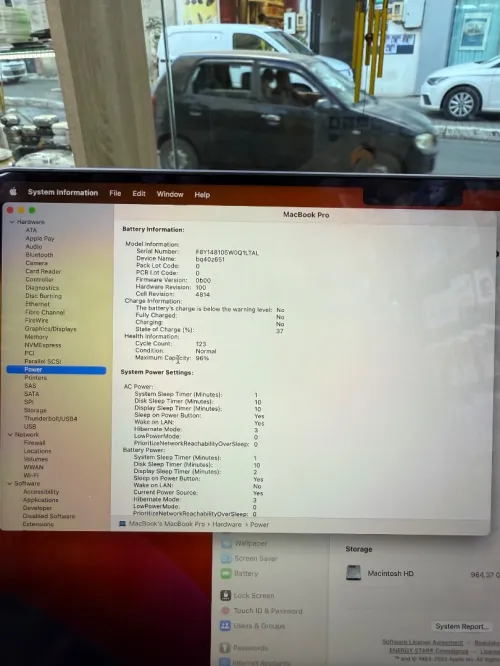The width and height of the screenshot is (500, 666).
Task: Select Controller in the sidebar
Action: click(x=40, y=279)
